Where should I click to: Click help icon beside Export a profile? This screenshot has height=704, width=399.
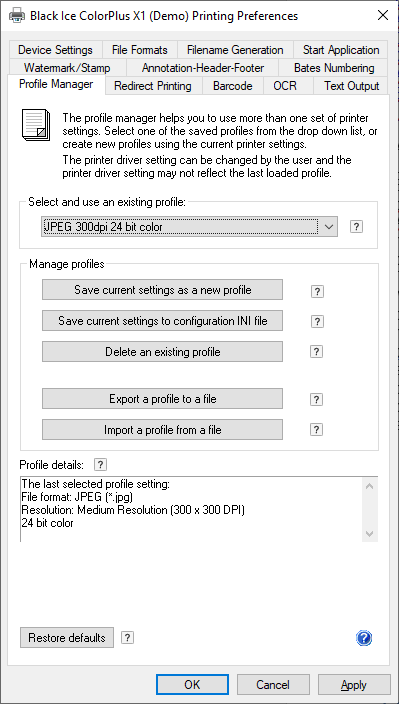(316, 399)
